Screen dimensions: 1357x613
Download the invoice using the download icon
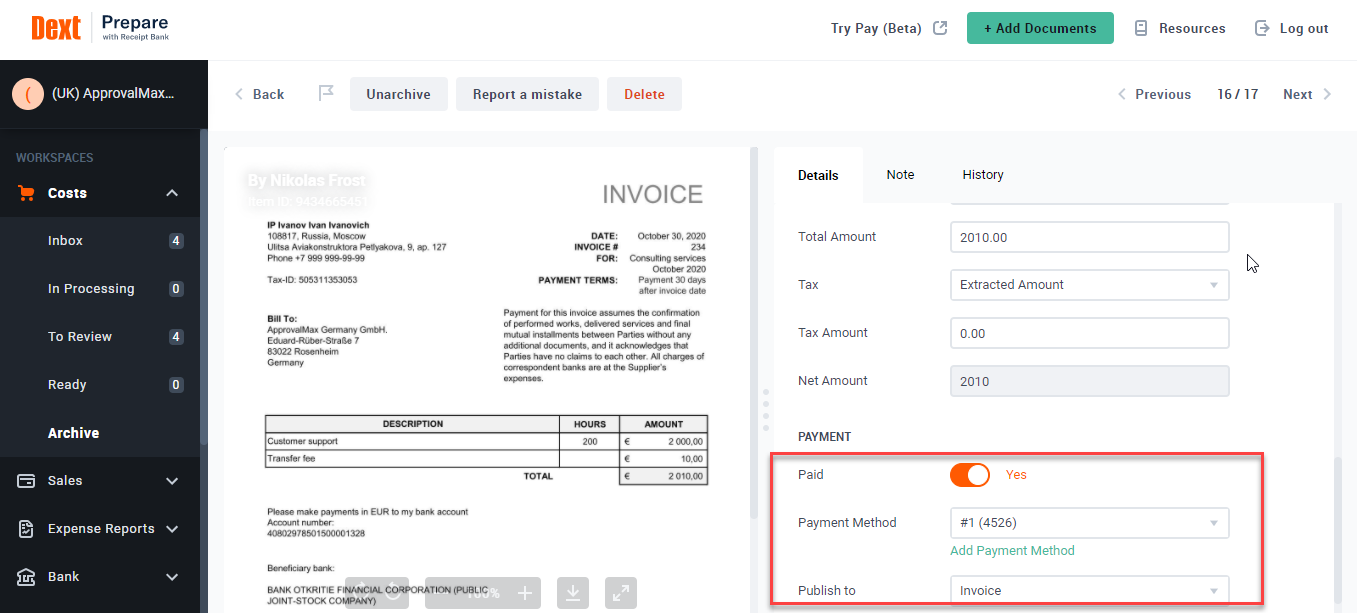pos(573,593)
